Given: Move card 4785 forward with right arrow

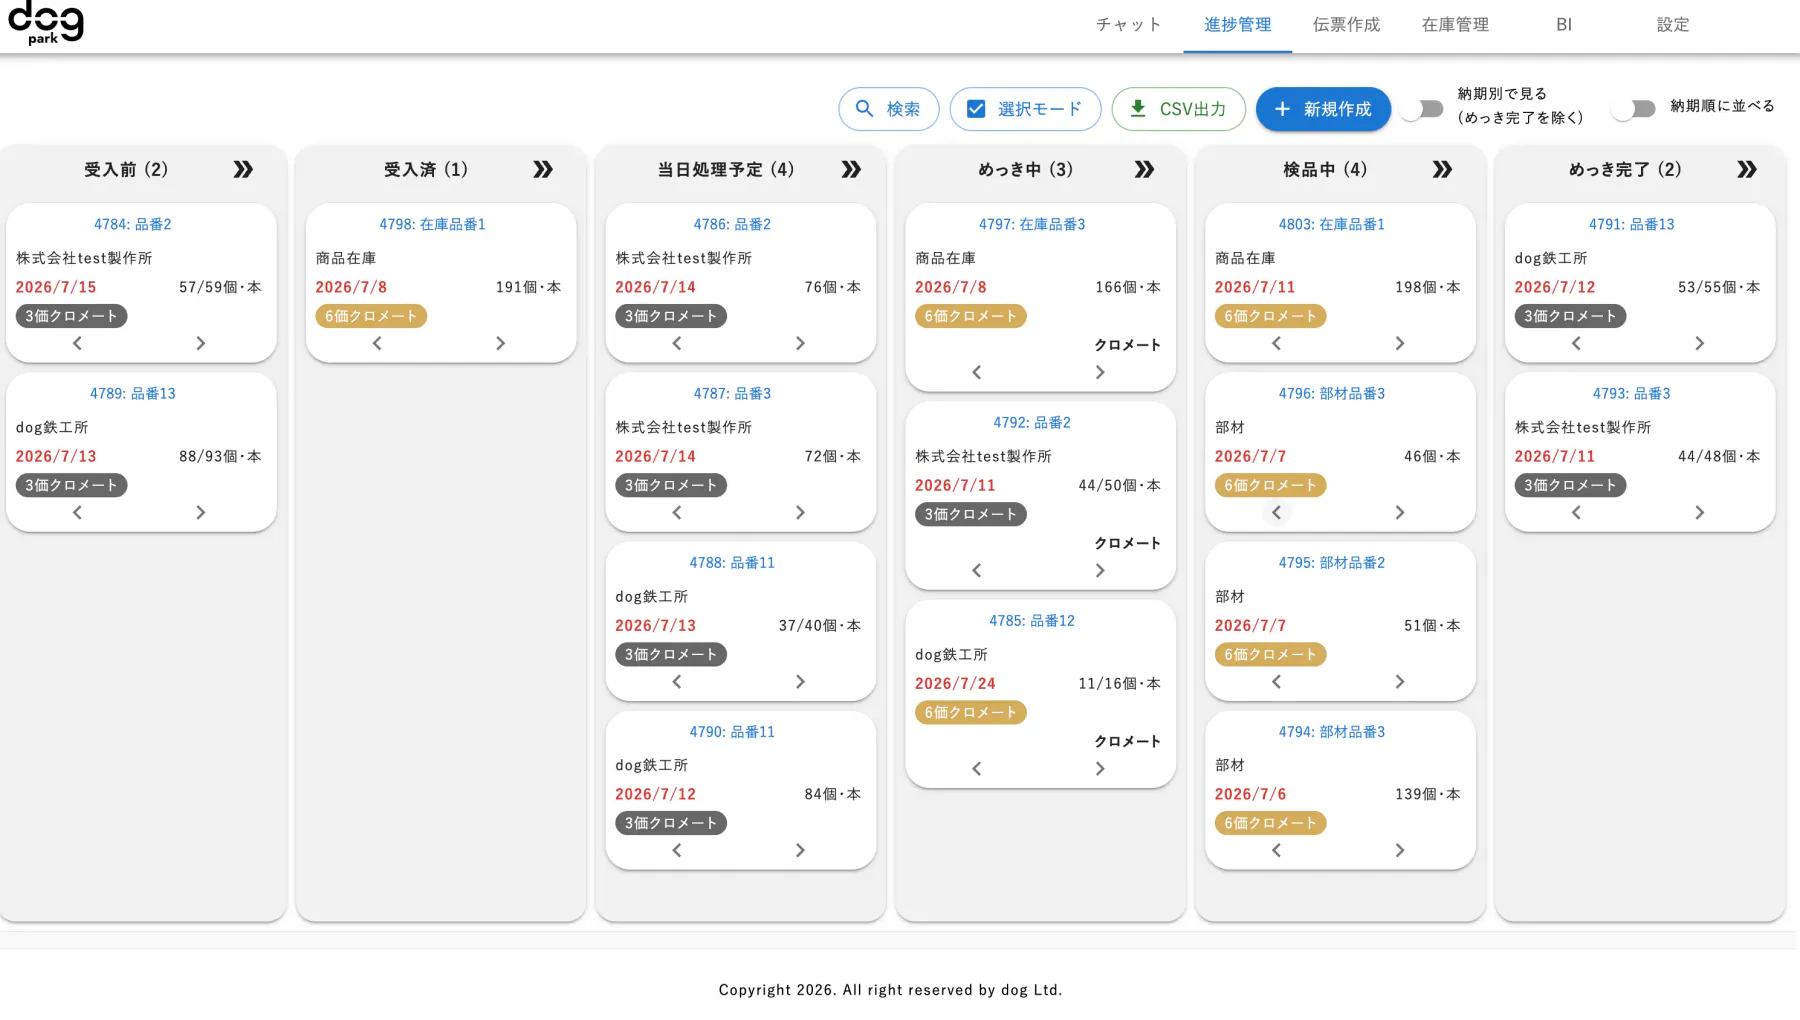Looking at the screenshot, I should point(1100,768).
